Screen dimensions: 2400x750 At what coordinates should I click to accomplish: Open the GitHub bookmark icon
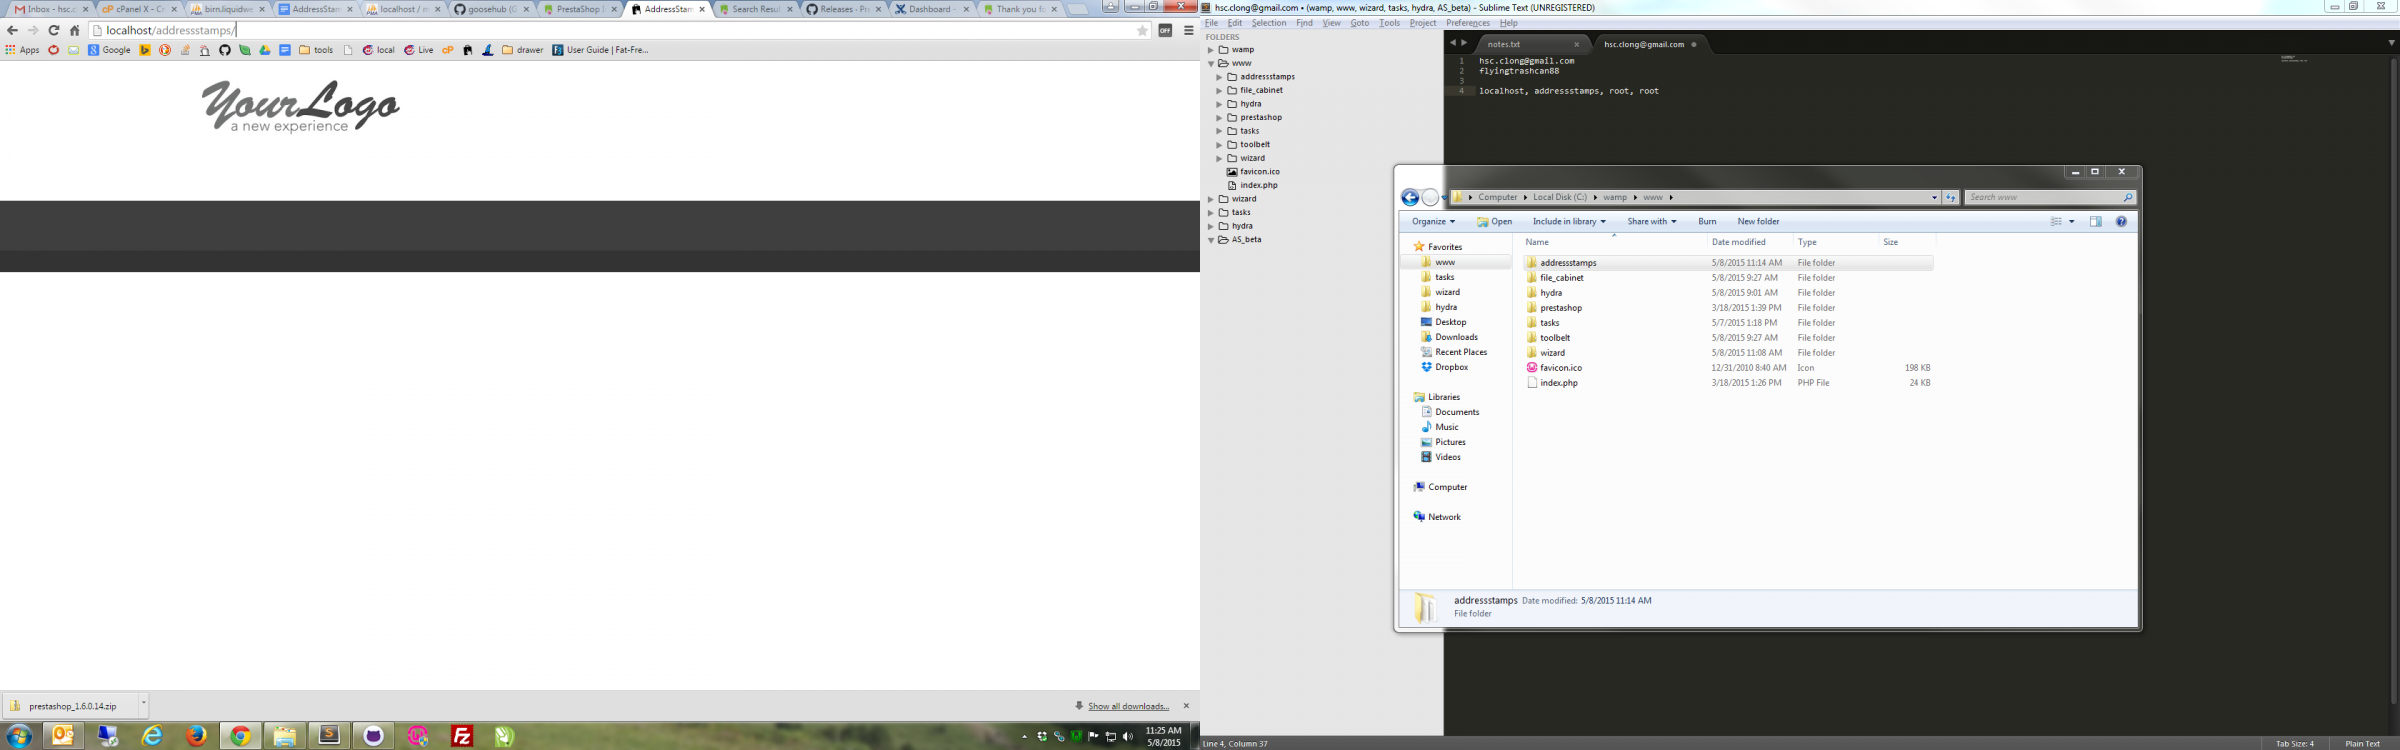[225, 50]
